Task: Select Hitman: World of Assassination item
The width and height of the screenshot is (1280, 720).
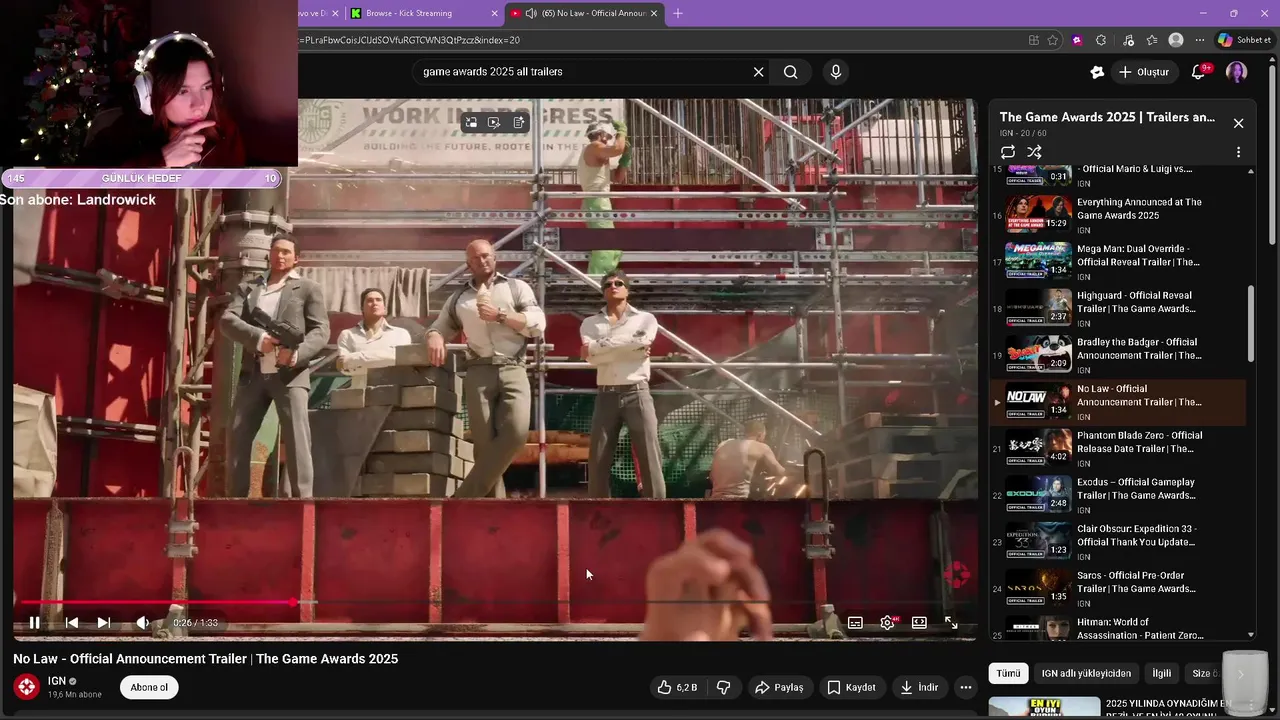Action: click(1118, 627)
